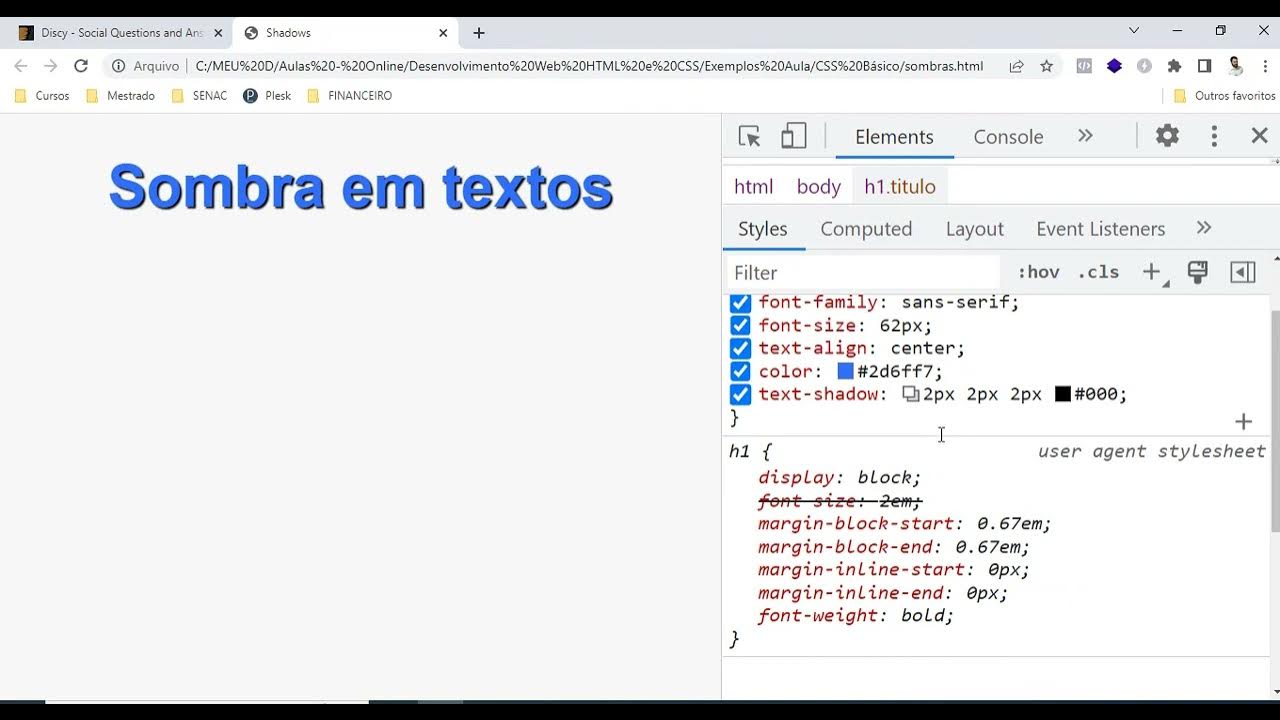1280x720 pixels.
Task: Show more DevTools panels chevron
Action: click(x=1085, y=136)
